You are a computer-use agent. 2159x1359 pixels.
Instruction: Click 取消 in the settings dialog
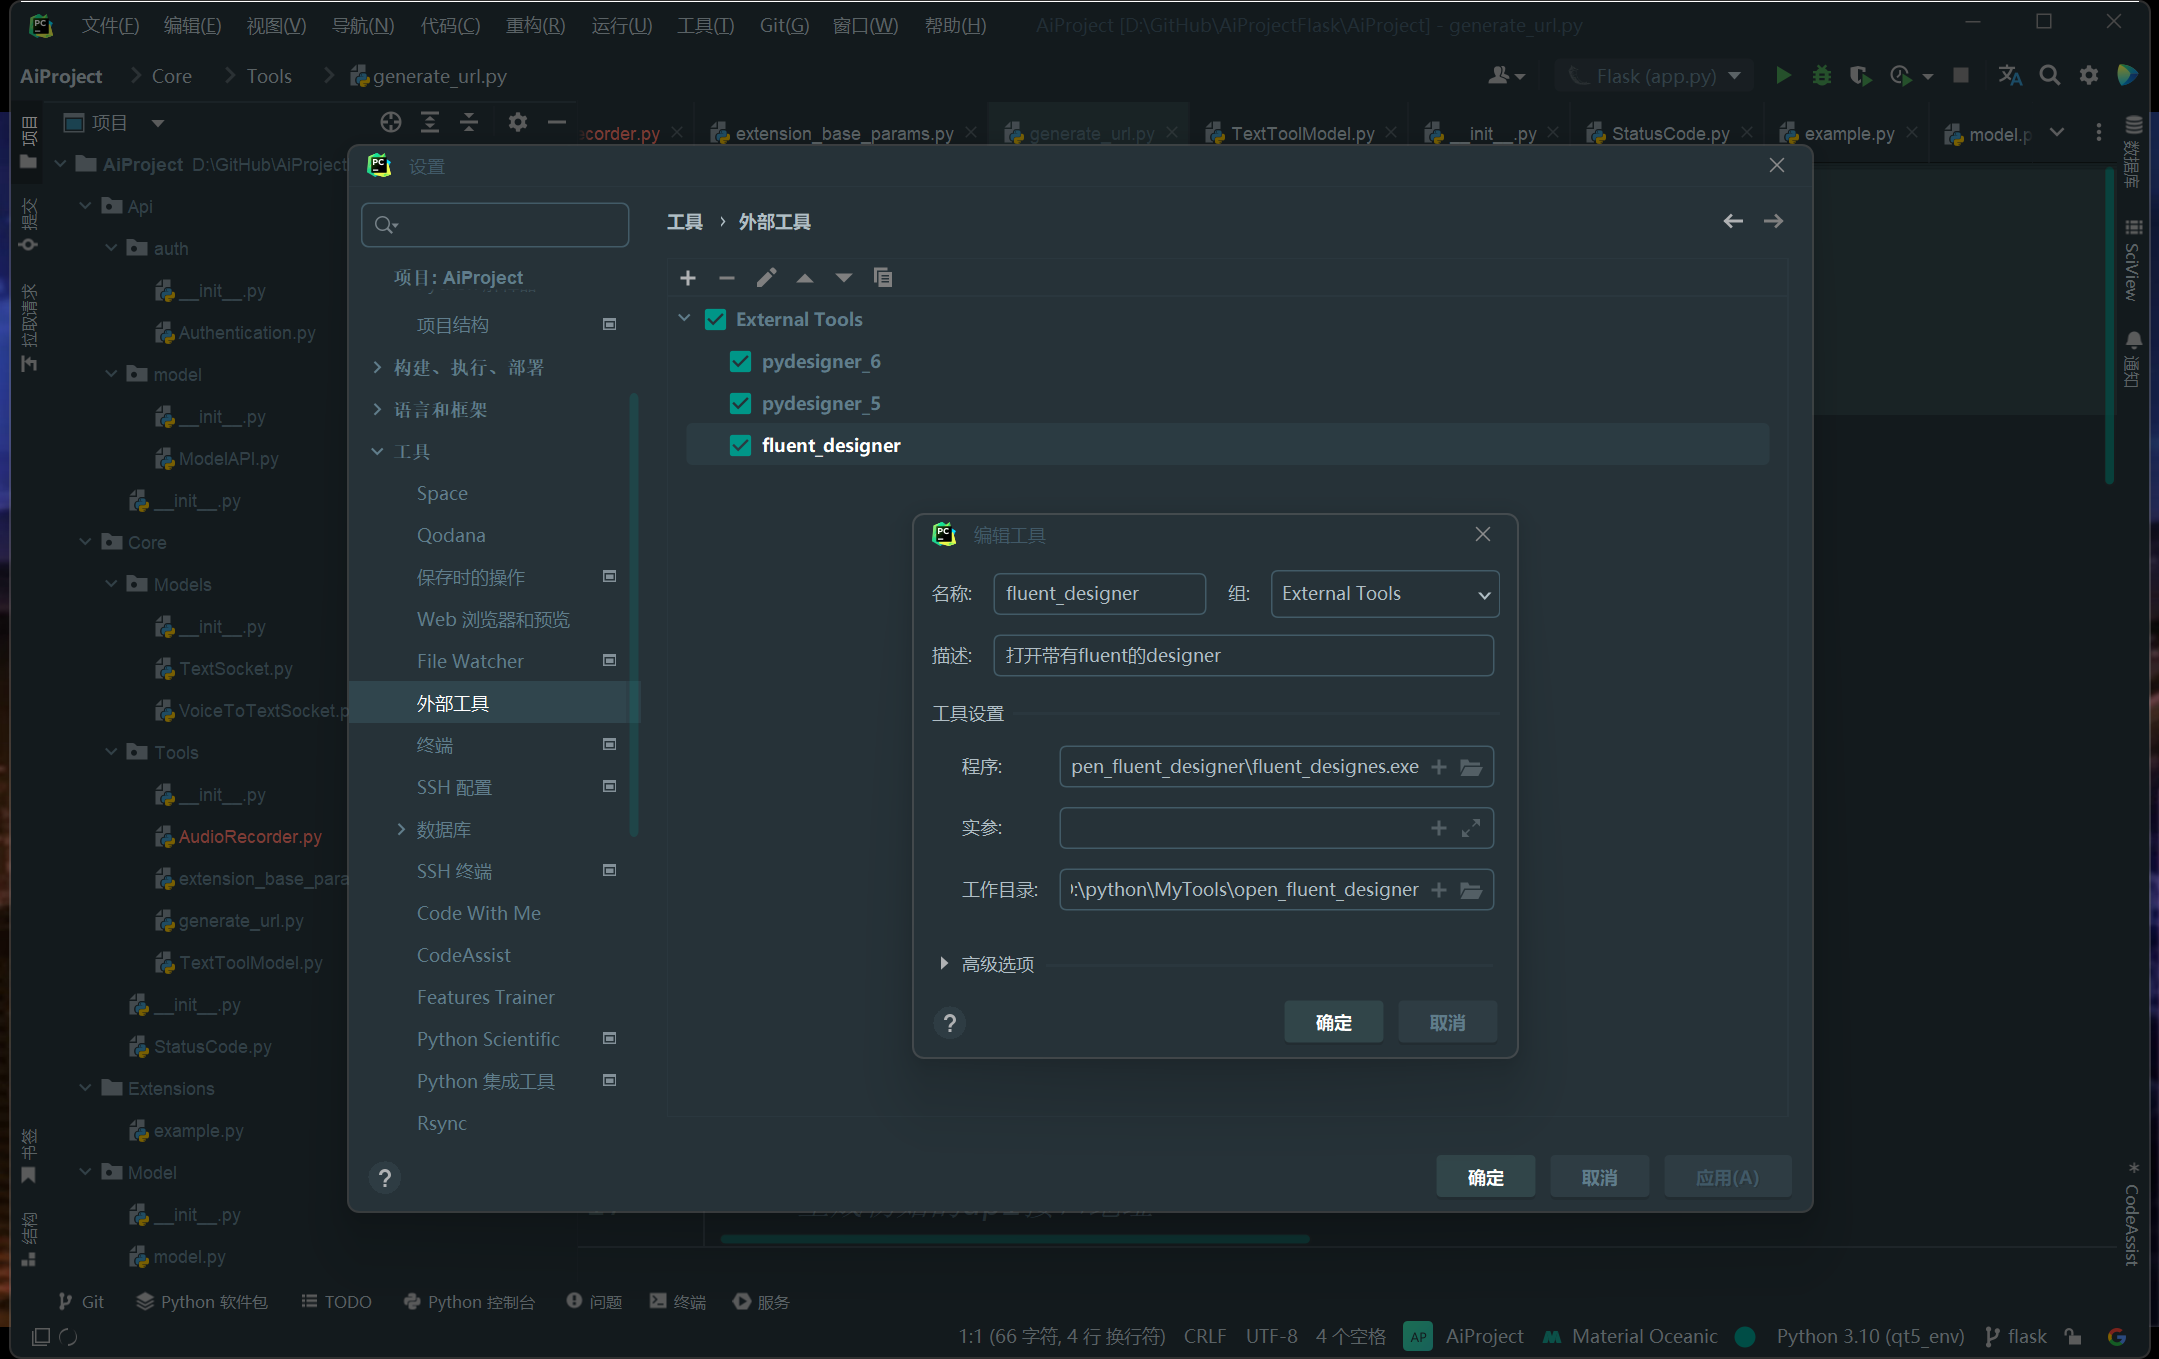point(1599,1177)
